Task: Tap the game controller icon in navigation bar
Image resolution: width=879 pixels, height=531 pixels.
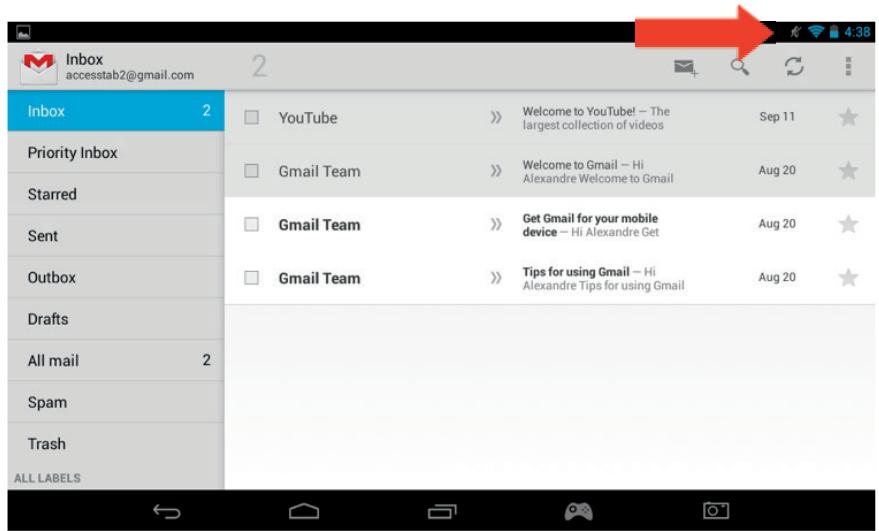Action: tap(579, 511)
